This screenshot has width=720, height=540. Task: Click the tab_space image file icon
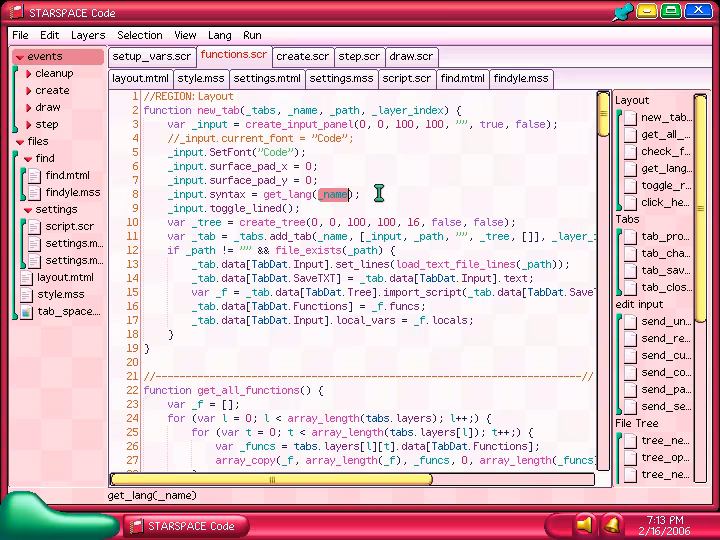(x=27, y=312)
